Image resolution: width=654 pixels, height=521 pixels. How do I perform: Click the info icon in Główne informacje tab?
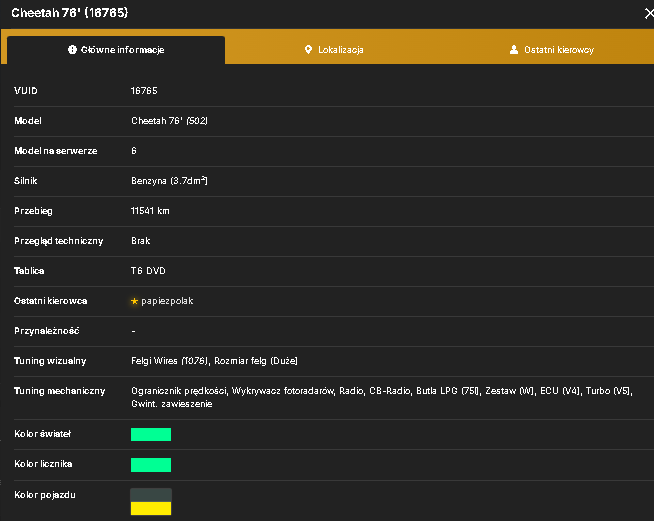coord(72,50)
